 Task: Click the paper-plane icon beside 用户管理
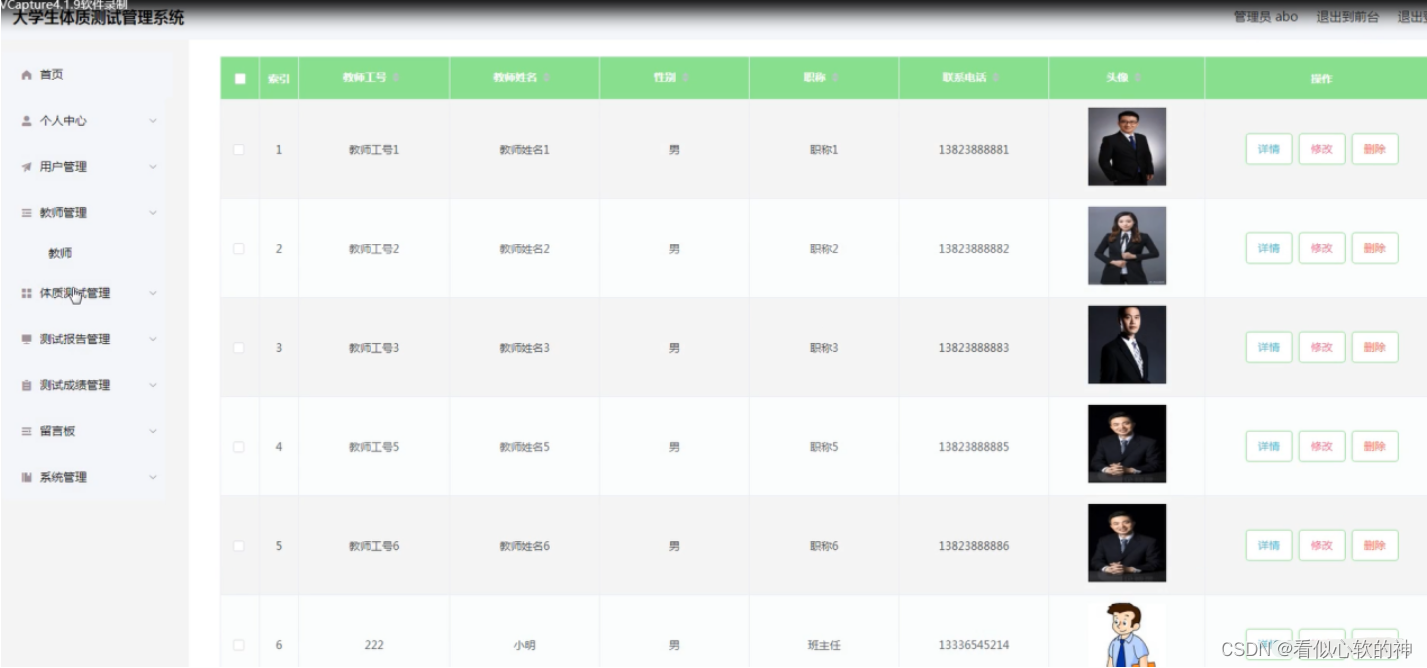point(27,167)
